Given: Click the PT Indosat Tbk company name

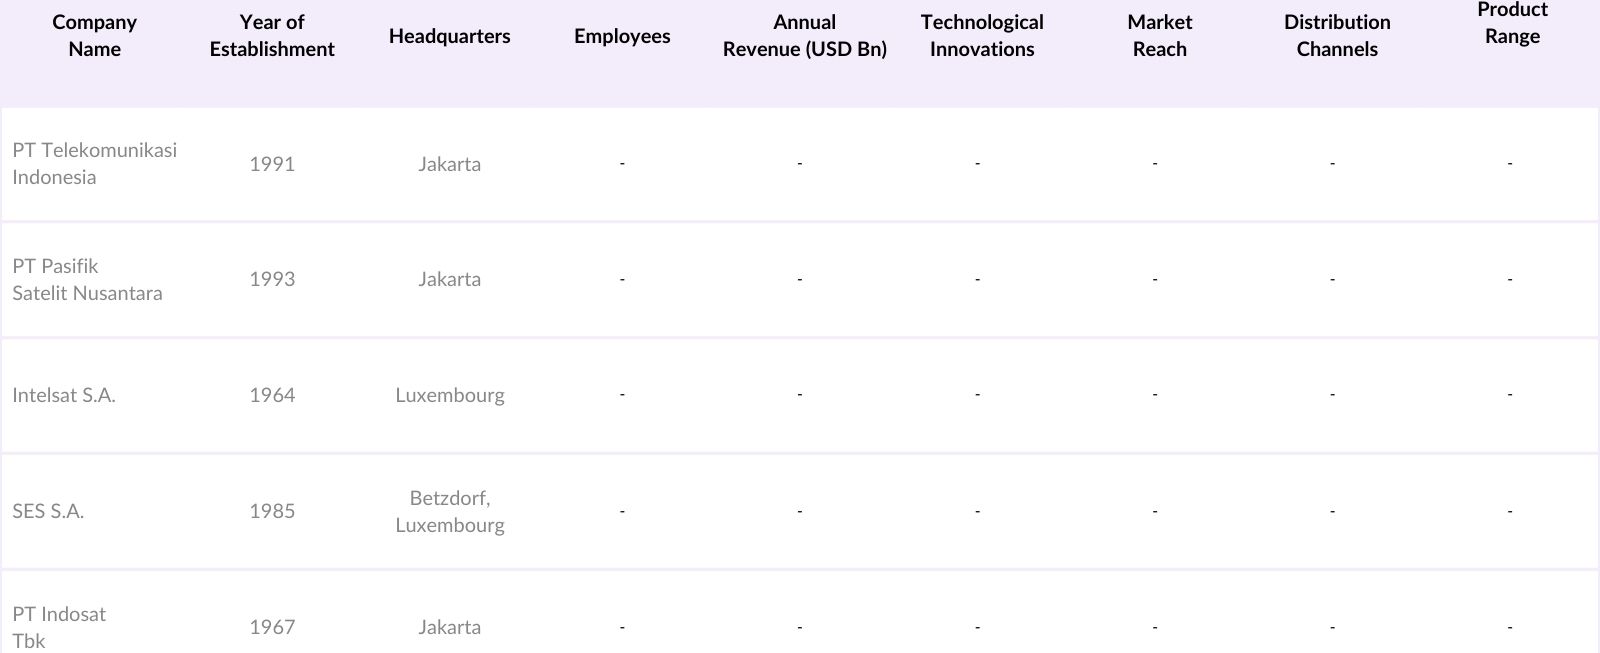Looking at the screenshot, I should (59, 627).
